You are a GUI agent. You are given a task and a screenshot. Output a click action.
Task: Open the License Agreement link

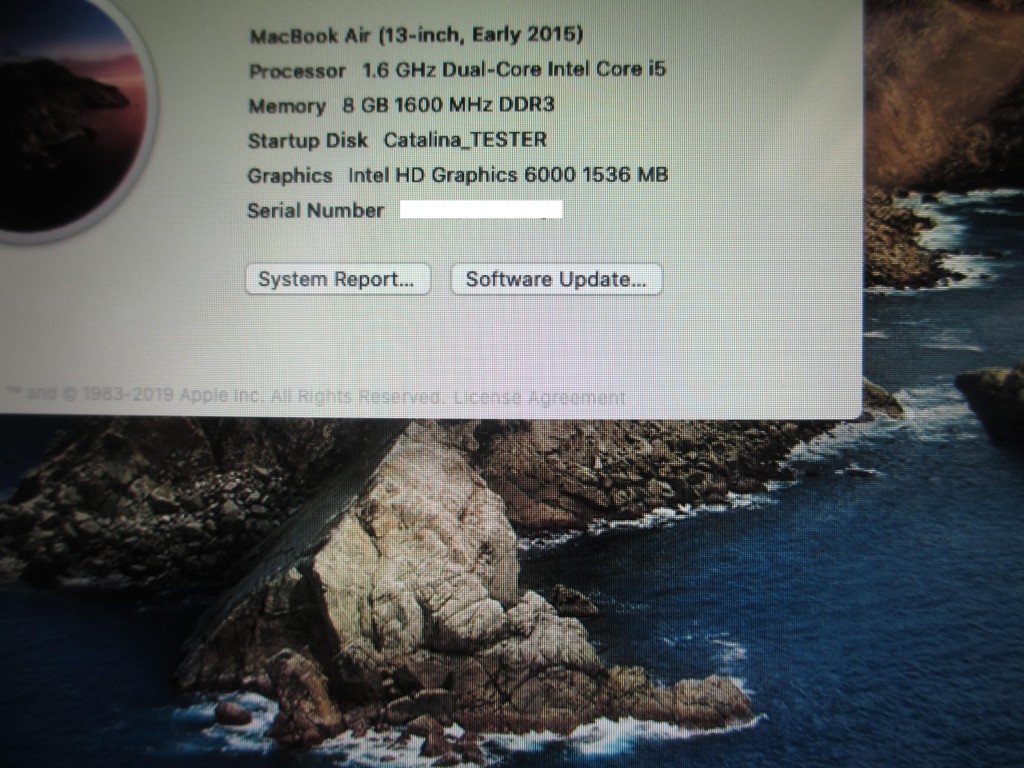(539, 397)
